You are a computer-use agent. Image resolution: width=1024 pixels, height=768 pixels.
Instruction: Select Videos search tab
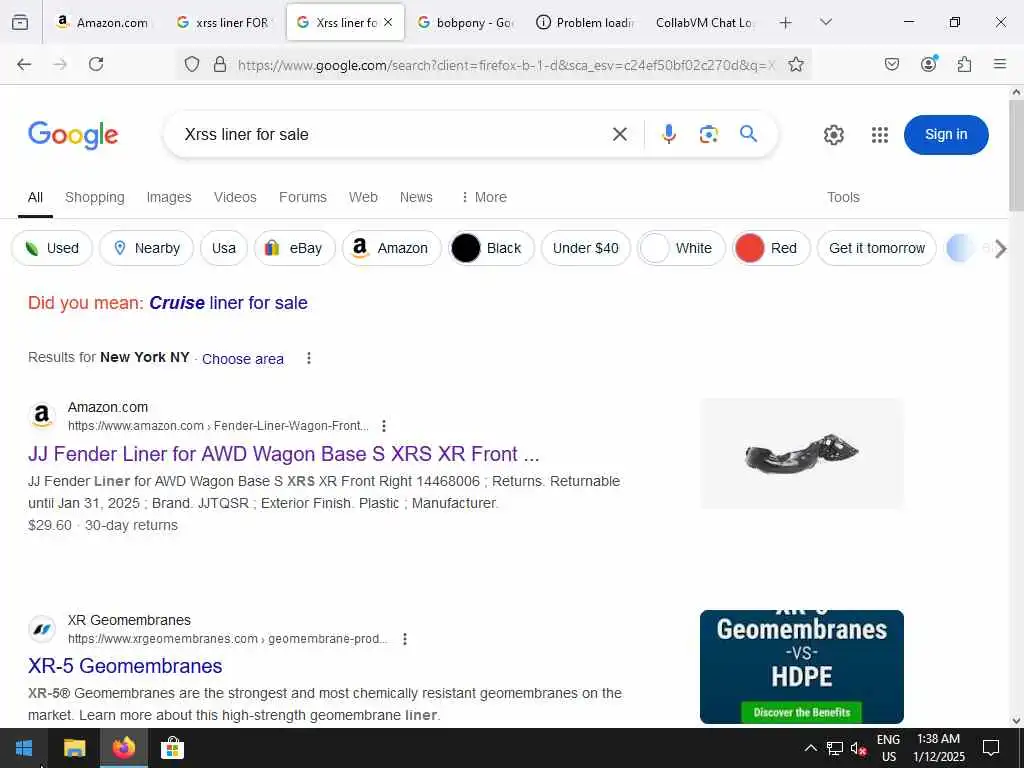[x=235, y=197]
